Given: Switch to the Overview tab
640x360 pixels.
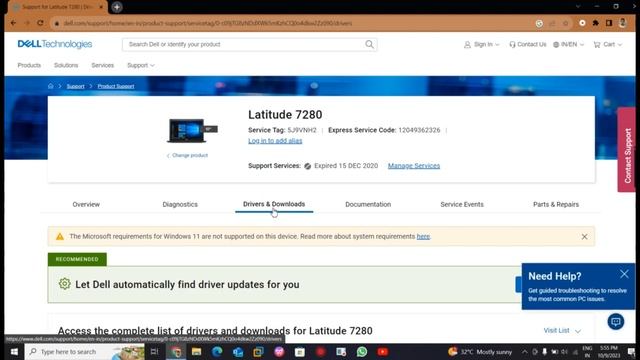Looking at the screenshot, I should (86, 204).
